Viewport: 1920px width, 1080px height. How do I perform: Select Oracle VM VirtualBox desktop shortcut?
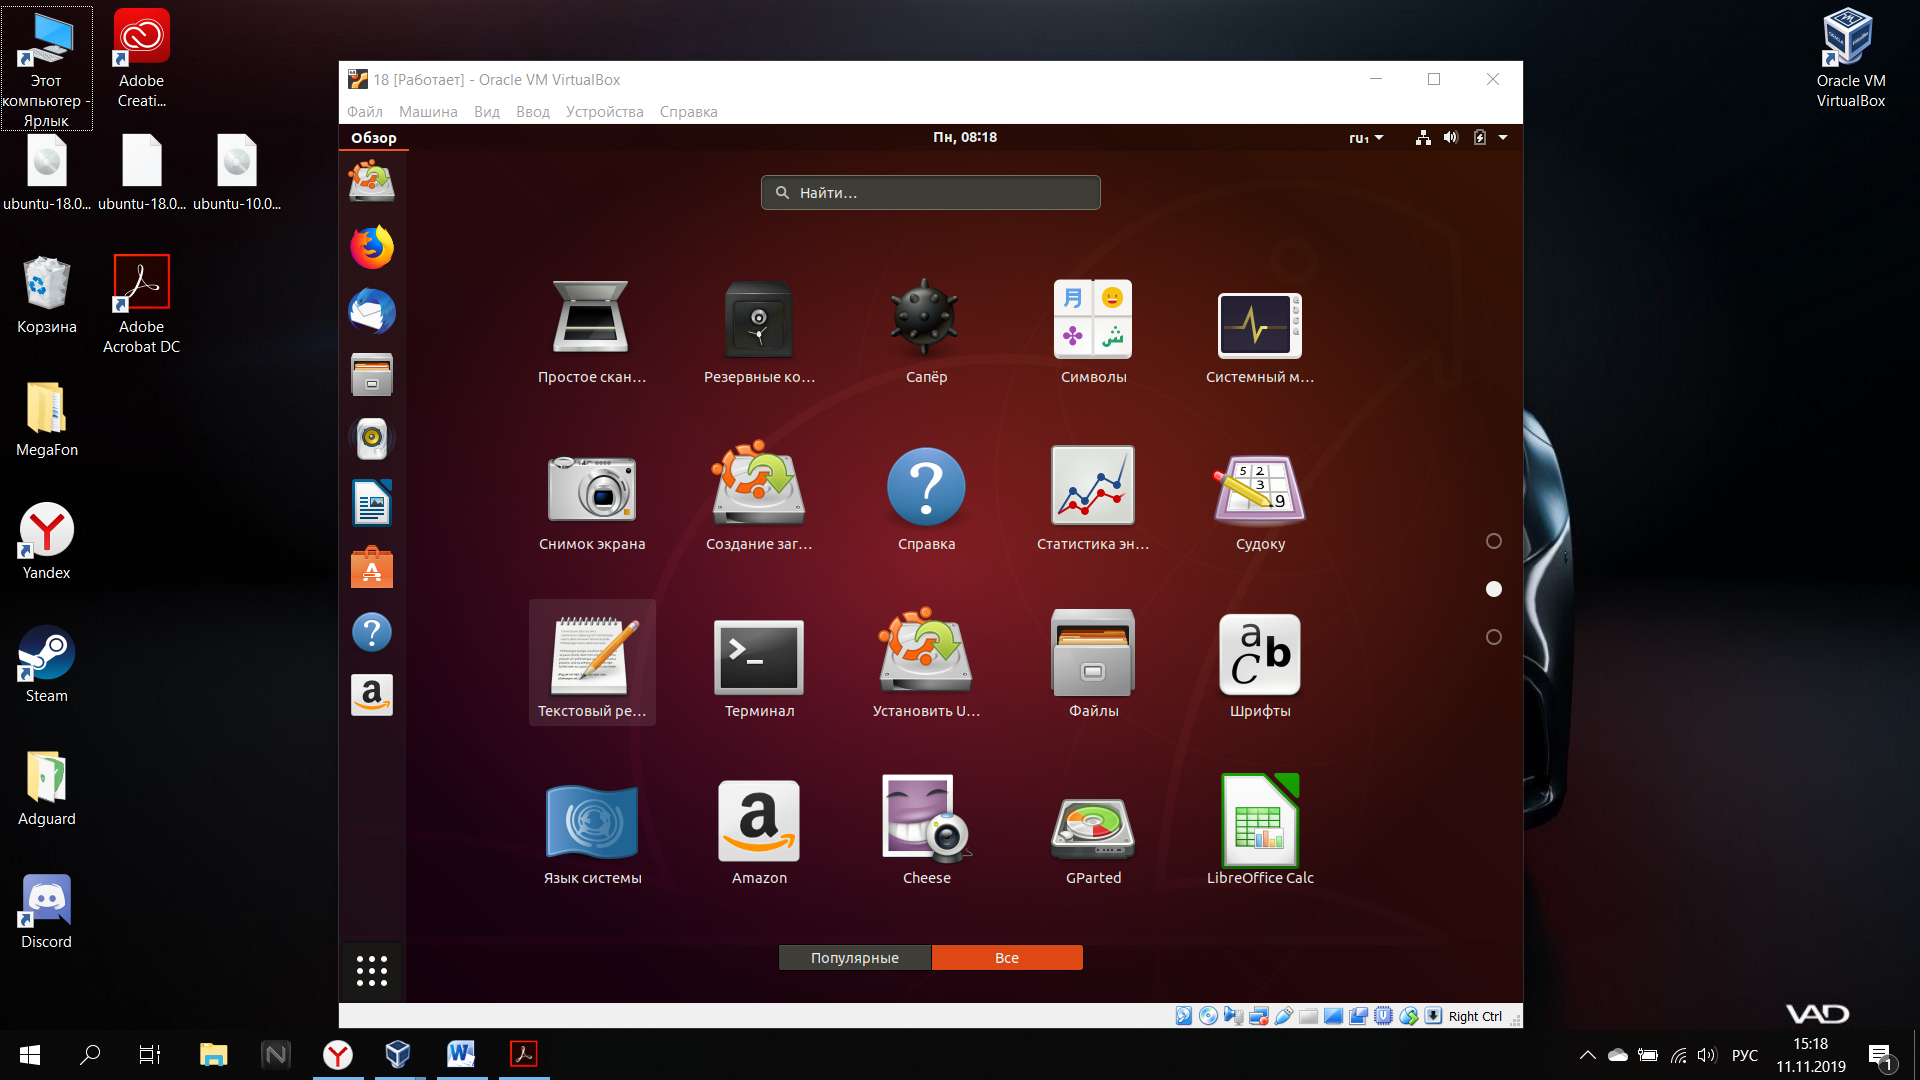click(1850, 58)
